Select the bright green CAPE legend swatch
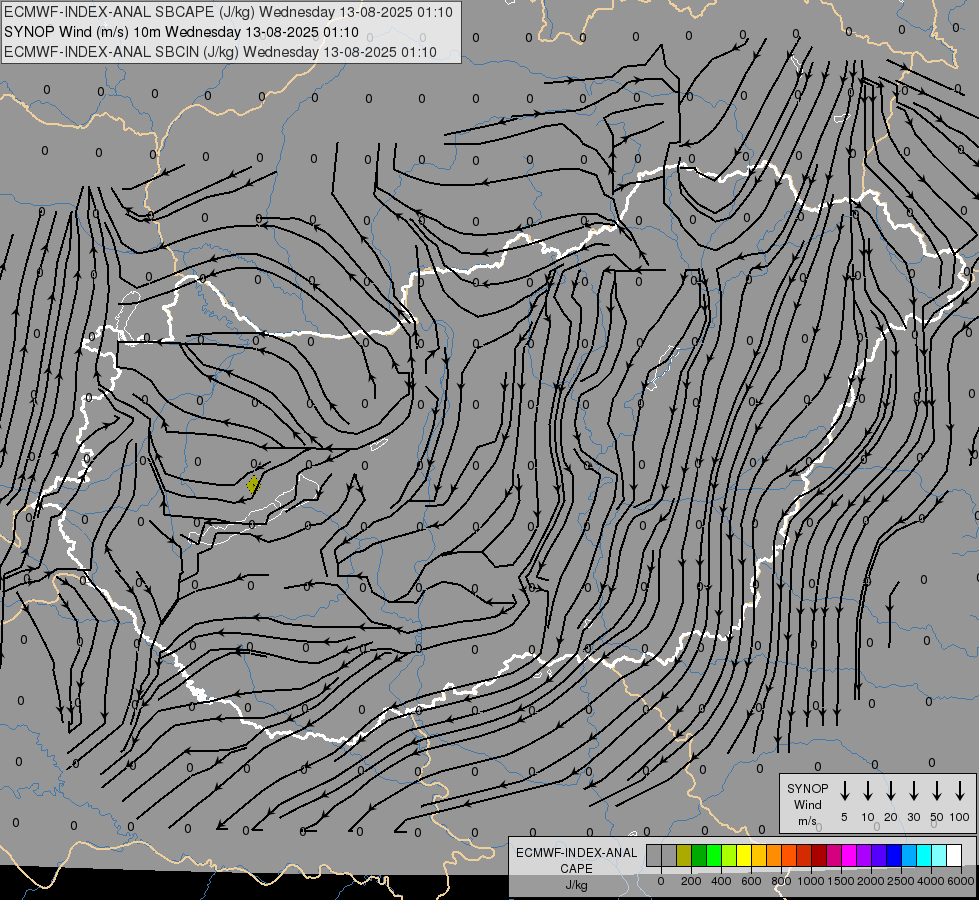979x900 pixels. pyautogui.click(x=714, y=856)
